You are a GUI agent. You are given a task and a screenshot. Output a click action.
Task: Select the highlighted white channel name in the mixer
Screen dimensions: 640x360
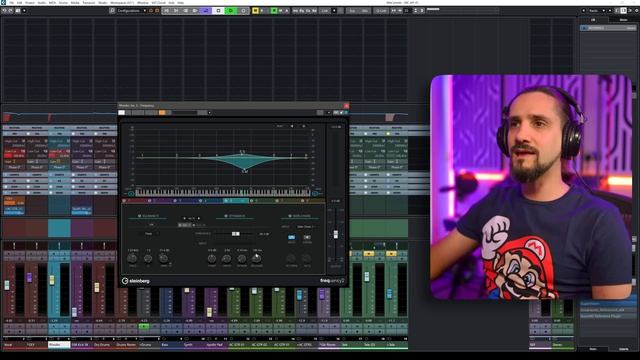(x=59, y=345)
